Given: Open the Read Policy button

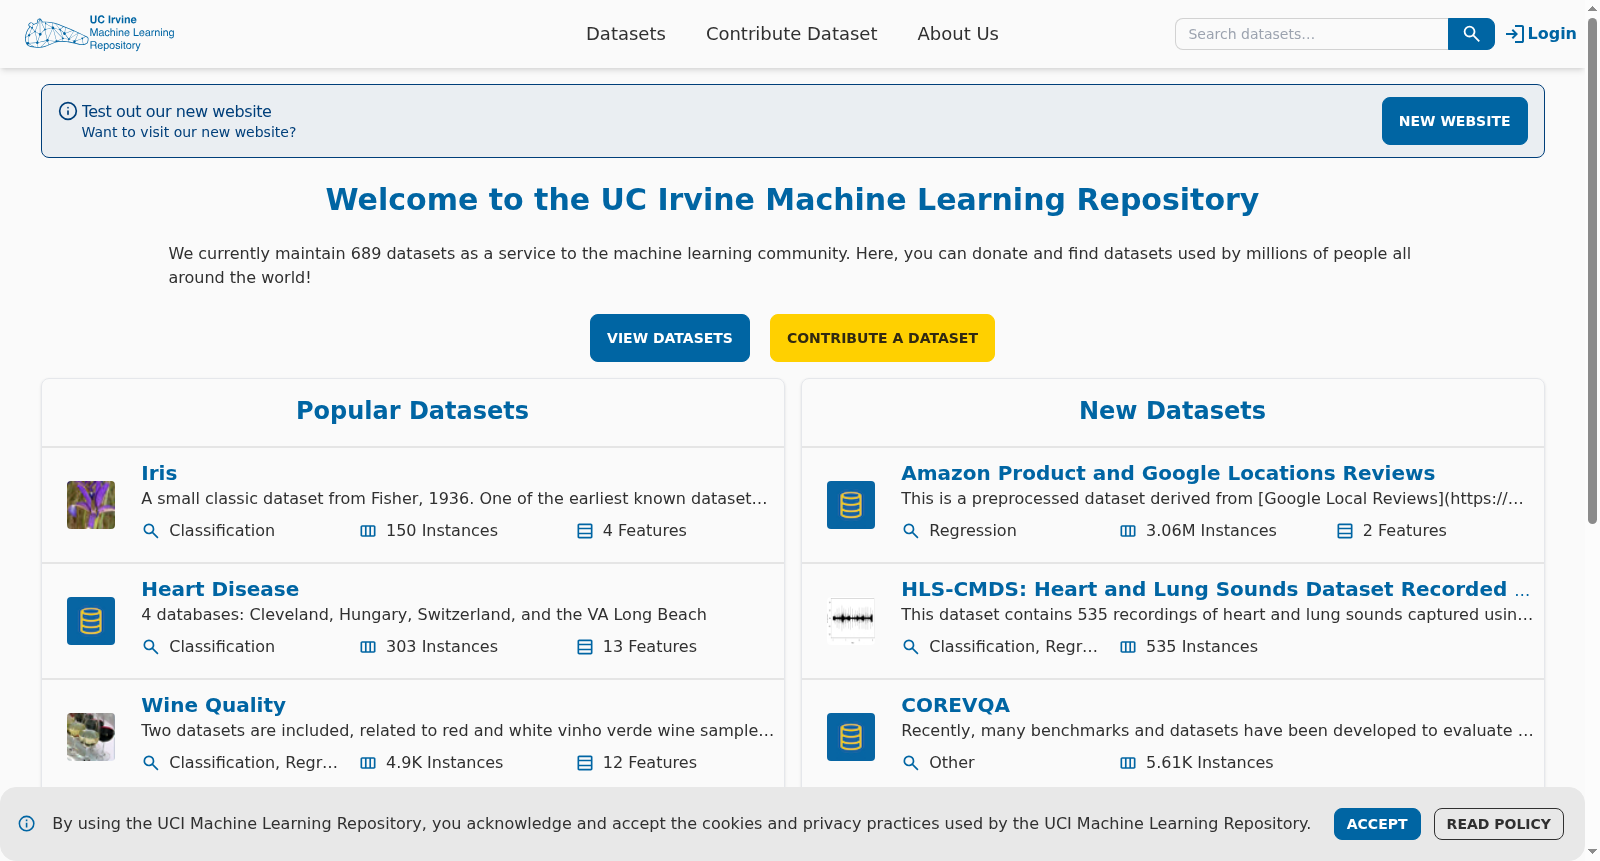Looking at the screenshot, I should click(1498, 824).
